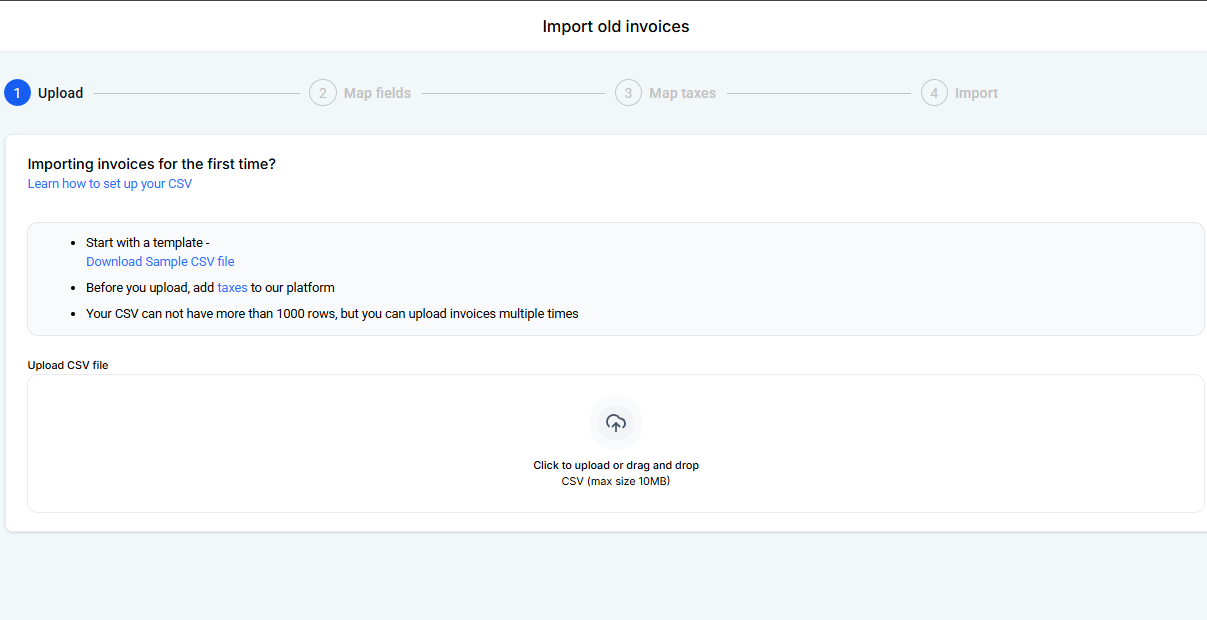Click the 'Import old invoices' page title
Image resolution: width=1207 pixels, height=620 pixels.
coord(616,26)
